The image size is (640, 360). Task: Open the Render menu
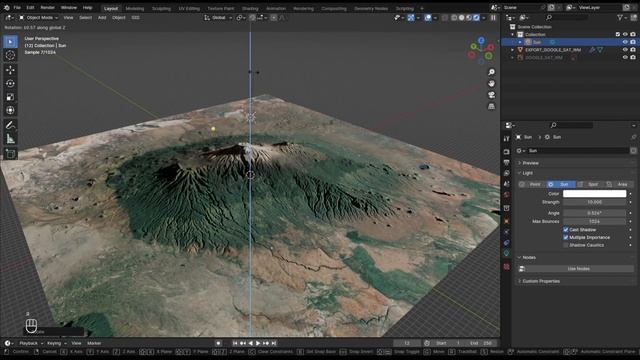pos(47,7)
